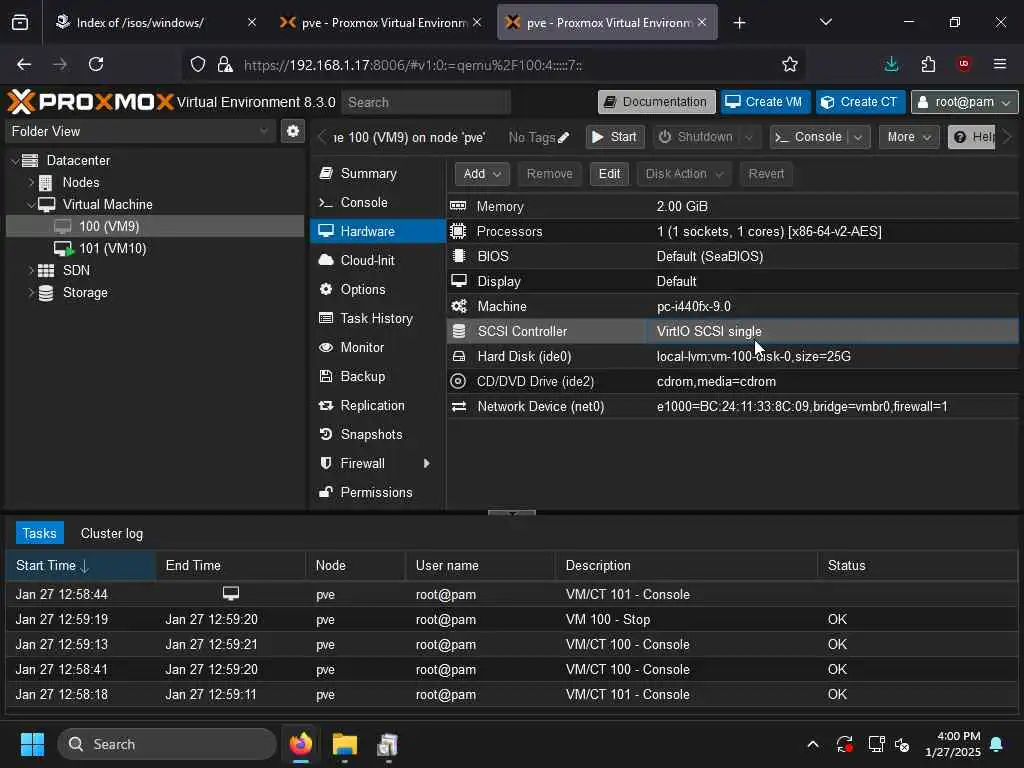Click the Create VM button
1024x768 pixels.
[x=765, y=102]
